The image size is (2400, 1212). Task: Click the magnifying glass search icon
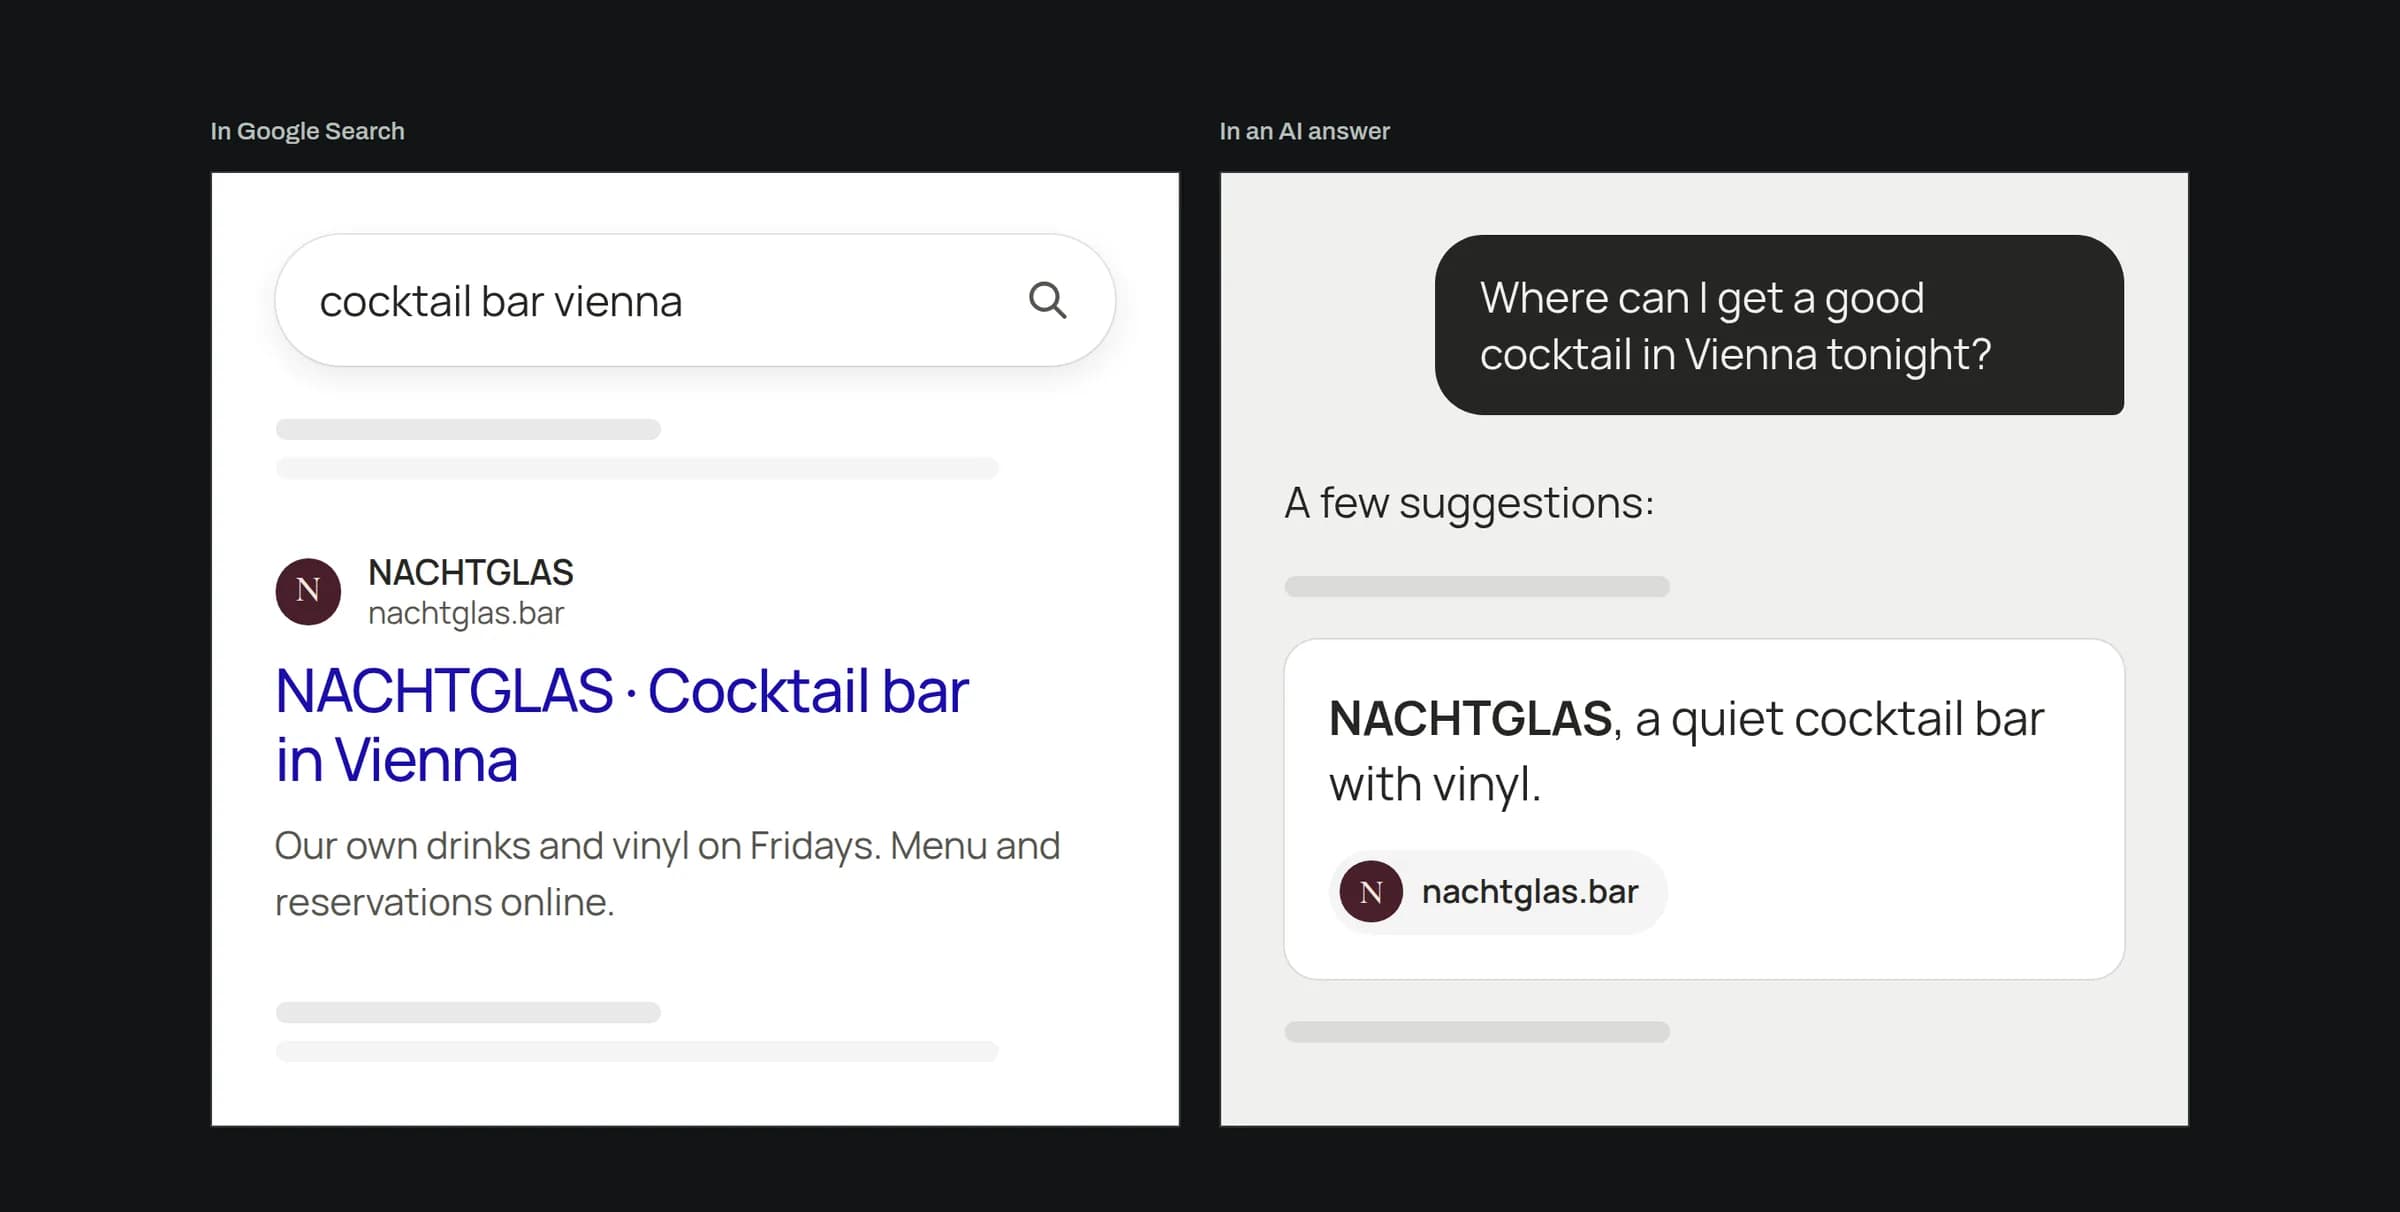pos(1048,300)
